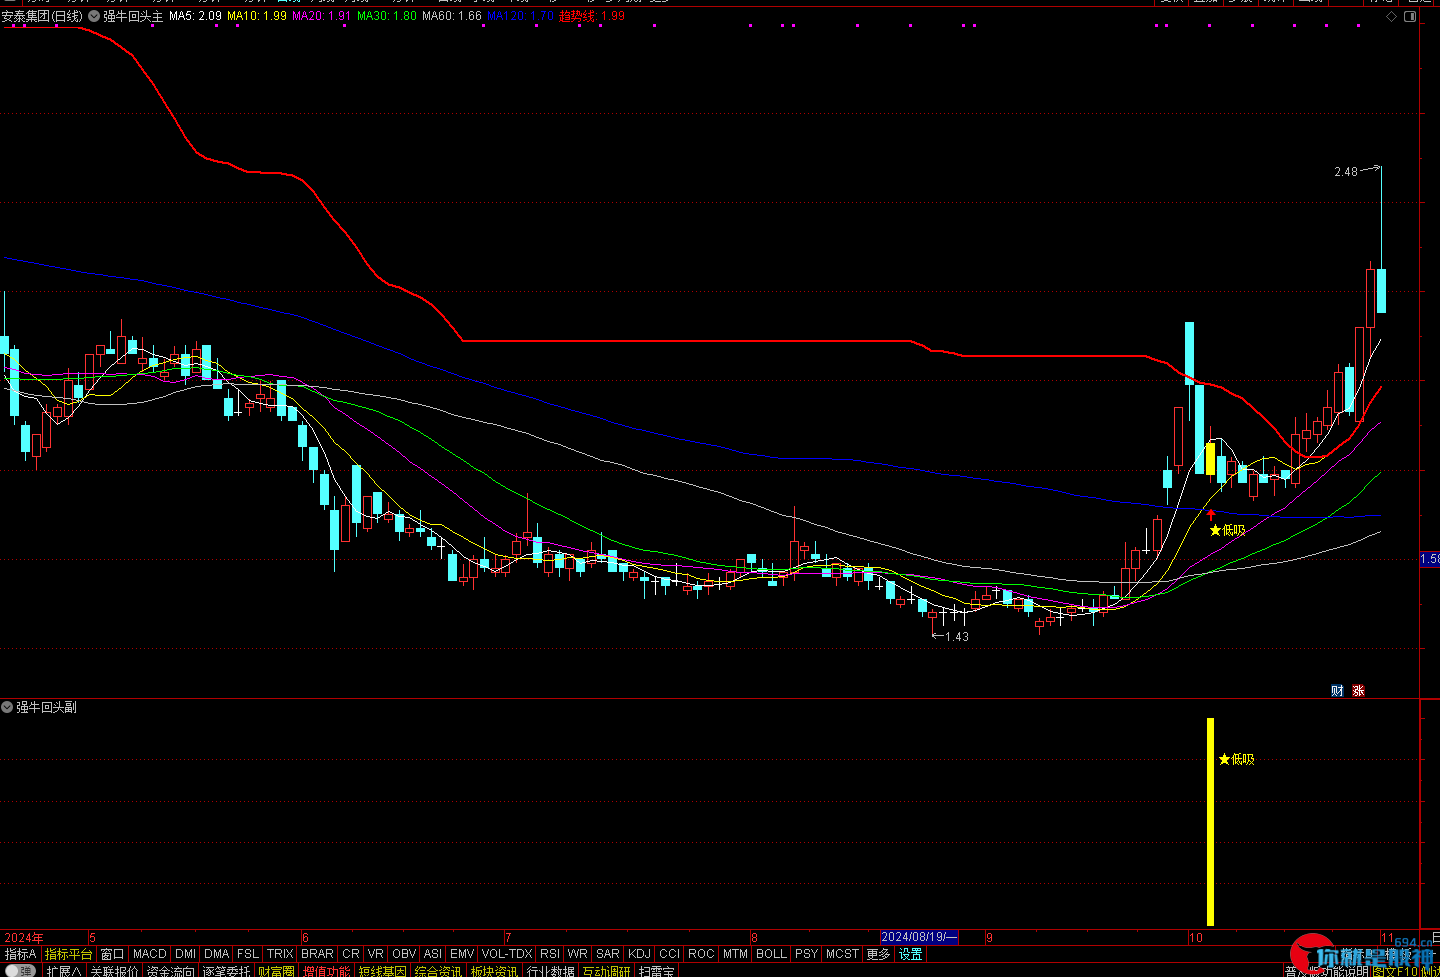Open the 更多 indicators list
Viewport: 1440px width, 977px height.
coord(878,954)
